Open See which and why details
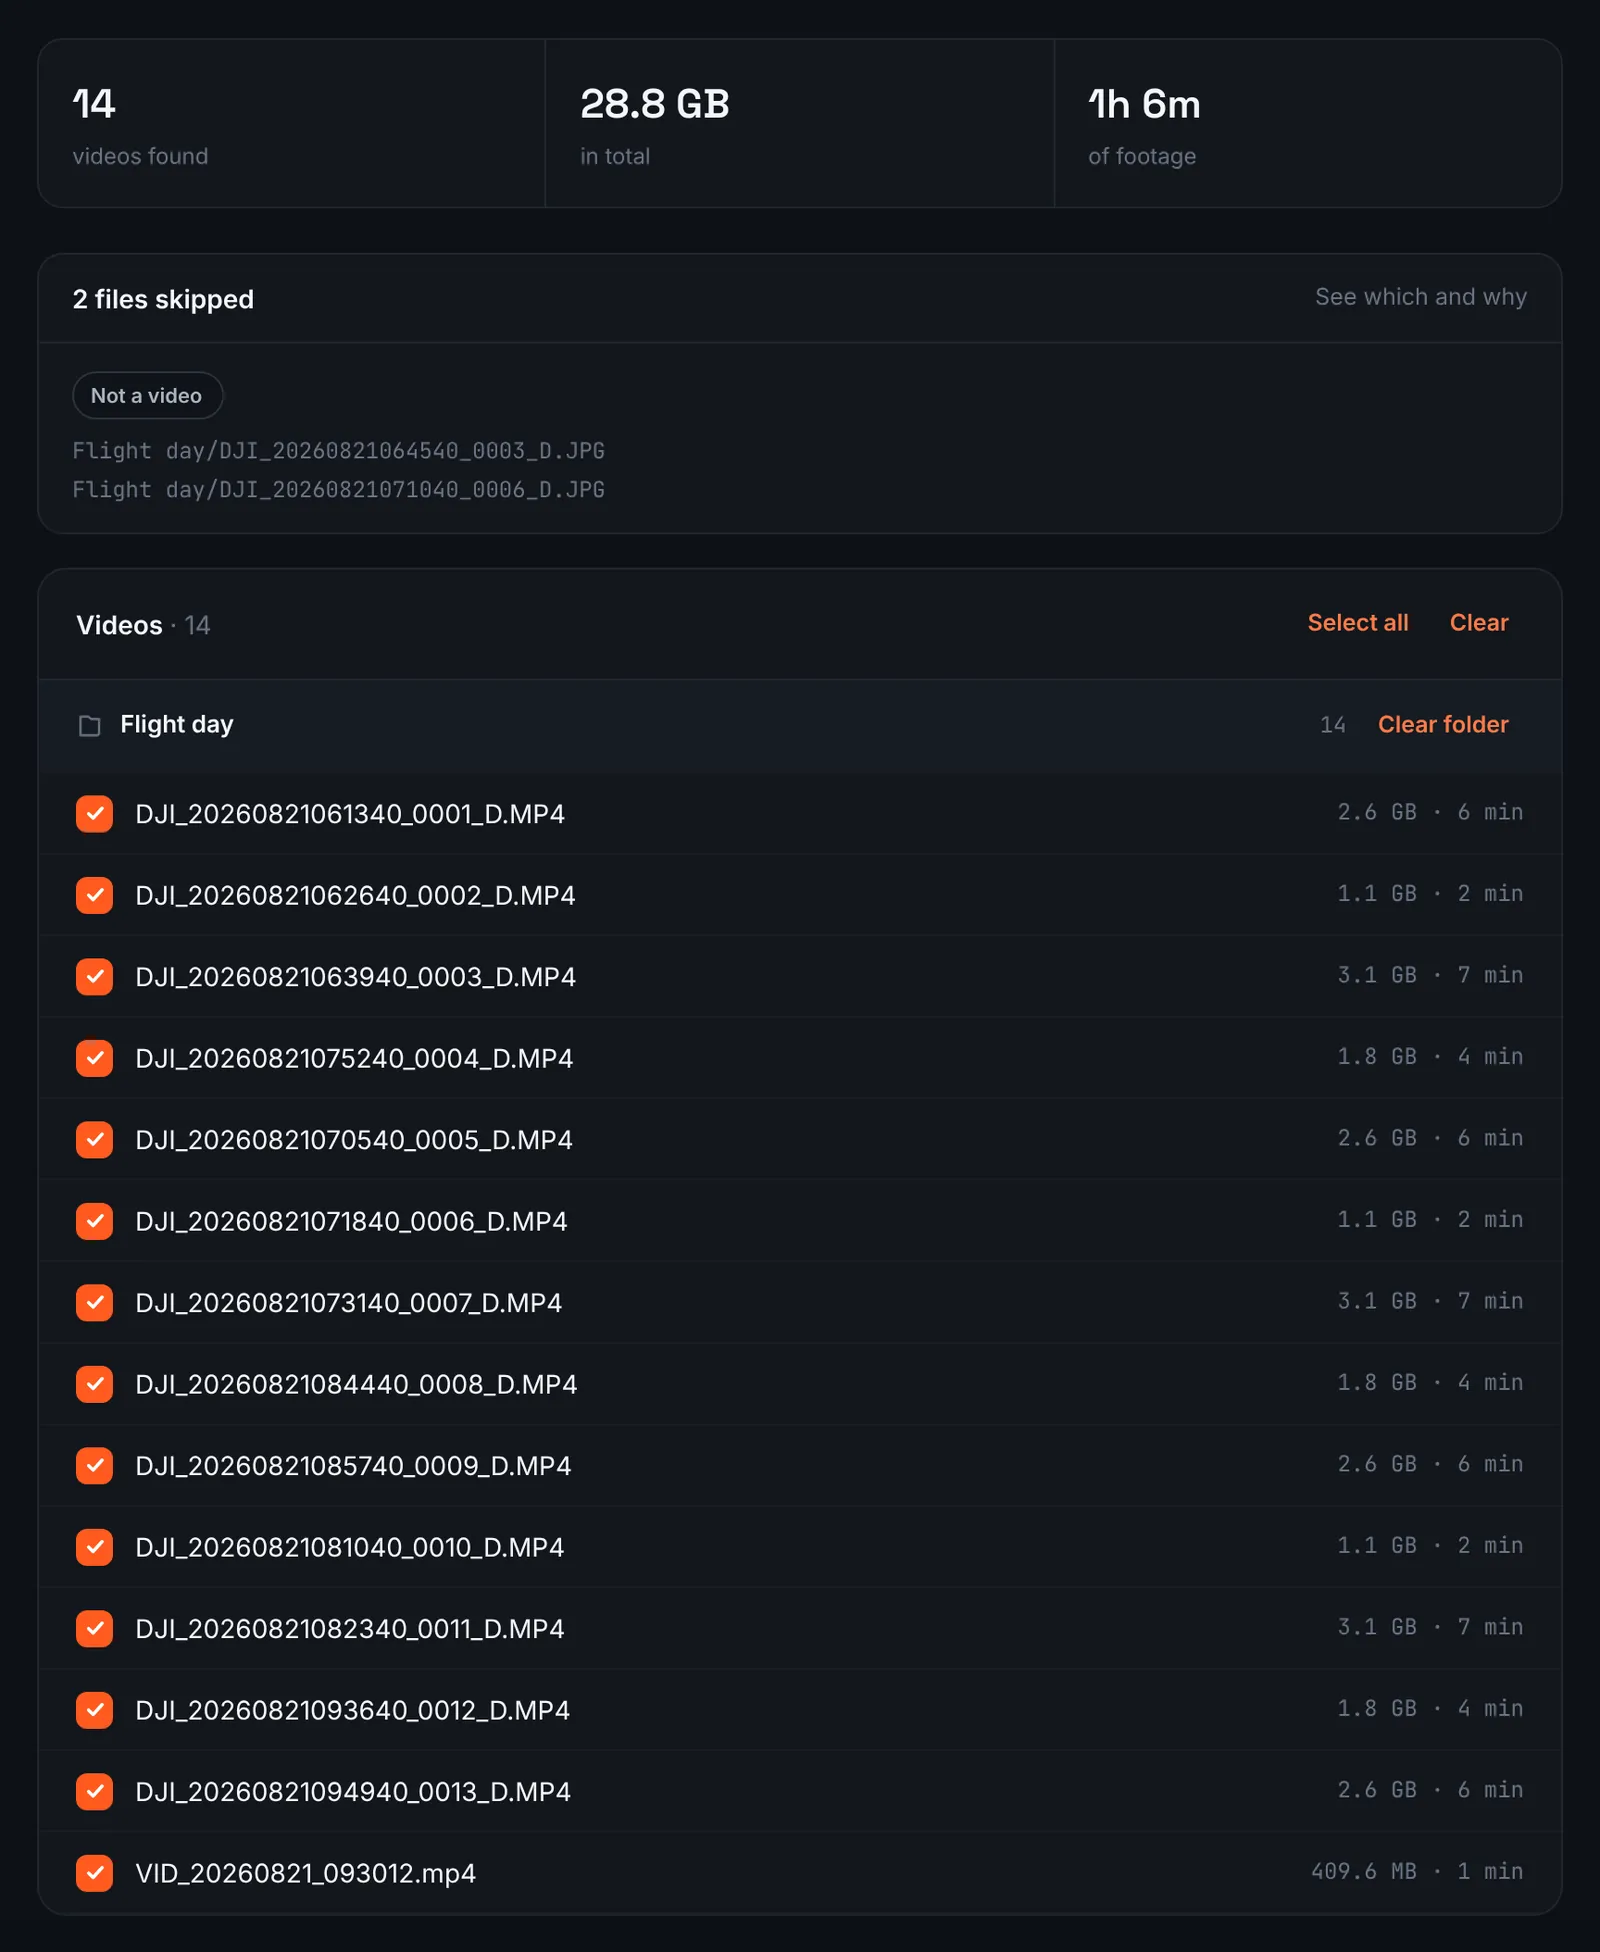1600x1952 pixels. (1420, 297)
